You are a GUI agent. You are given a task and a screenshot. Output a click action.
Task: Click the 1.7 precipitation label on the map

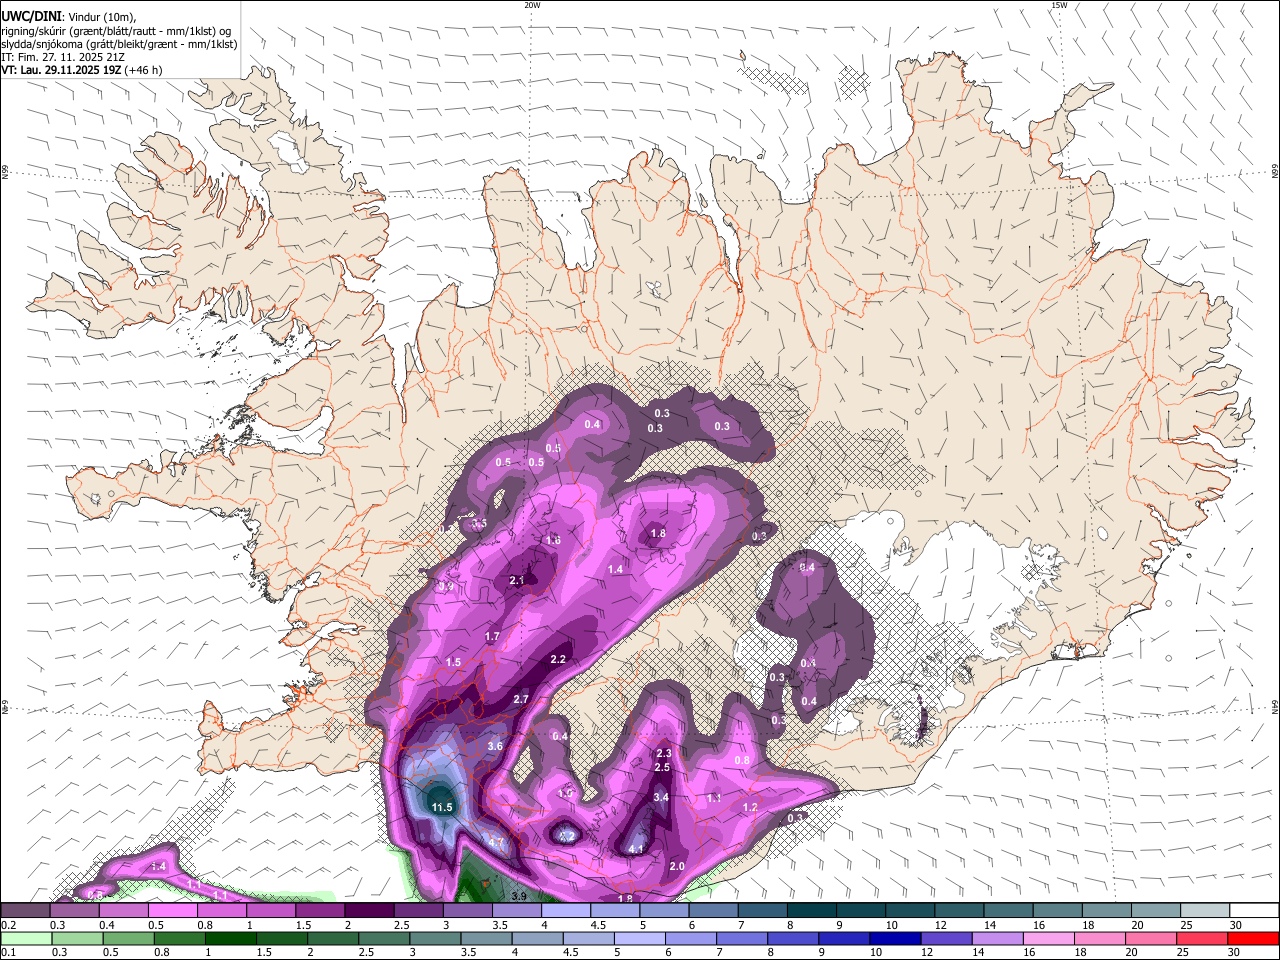[492, 636]
